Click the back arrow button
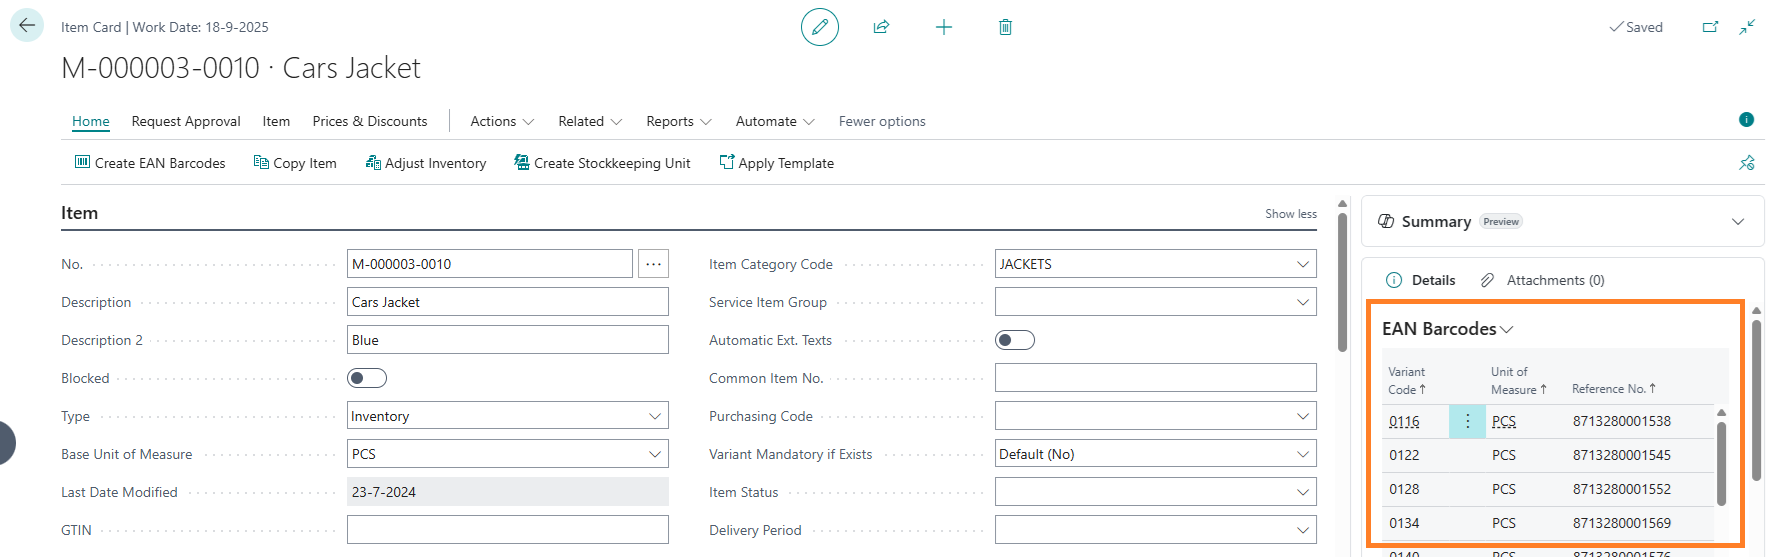Viewport: 1775px width, 557px height. (27, 26)
